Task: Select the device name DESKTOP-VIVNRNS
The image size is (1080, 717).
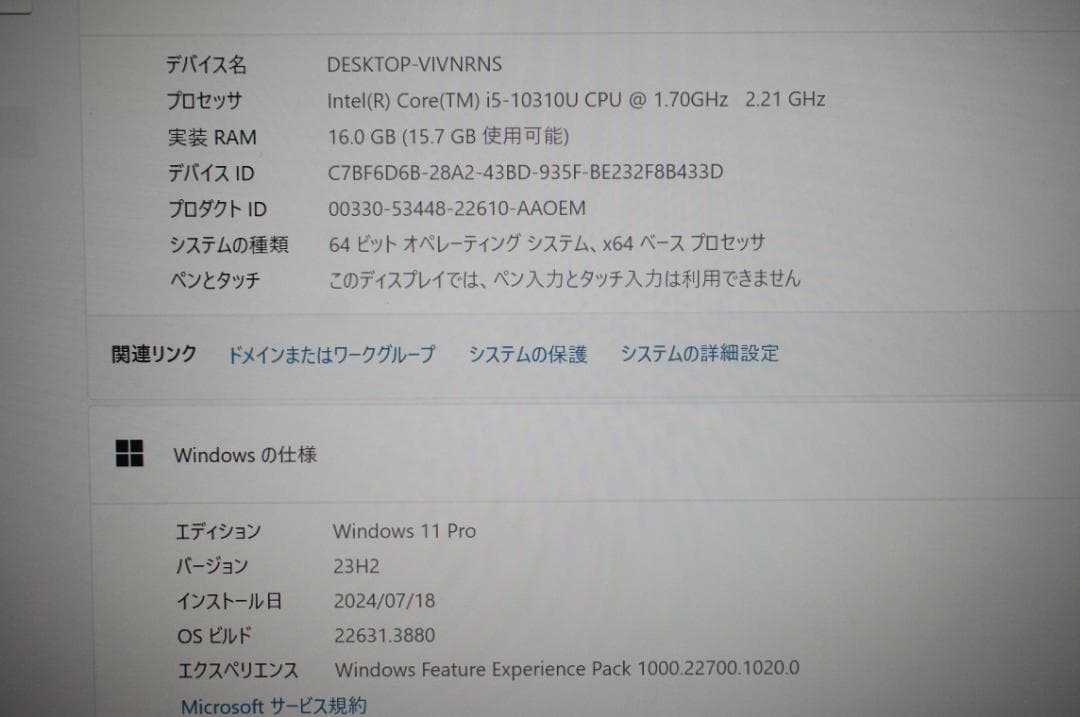Action: pos(415,64)
